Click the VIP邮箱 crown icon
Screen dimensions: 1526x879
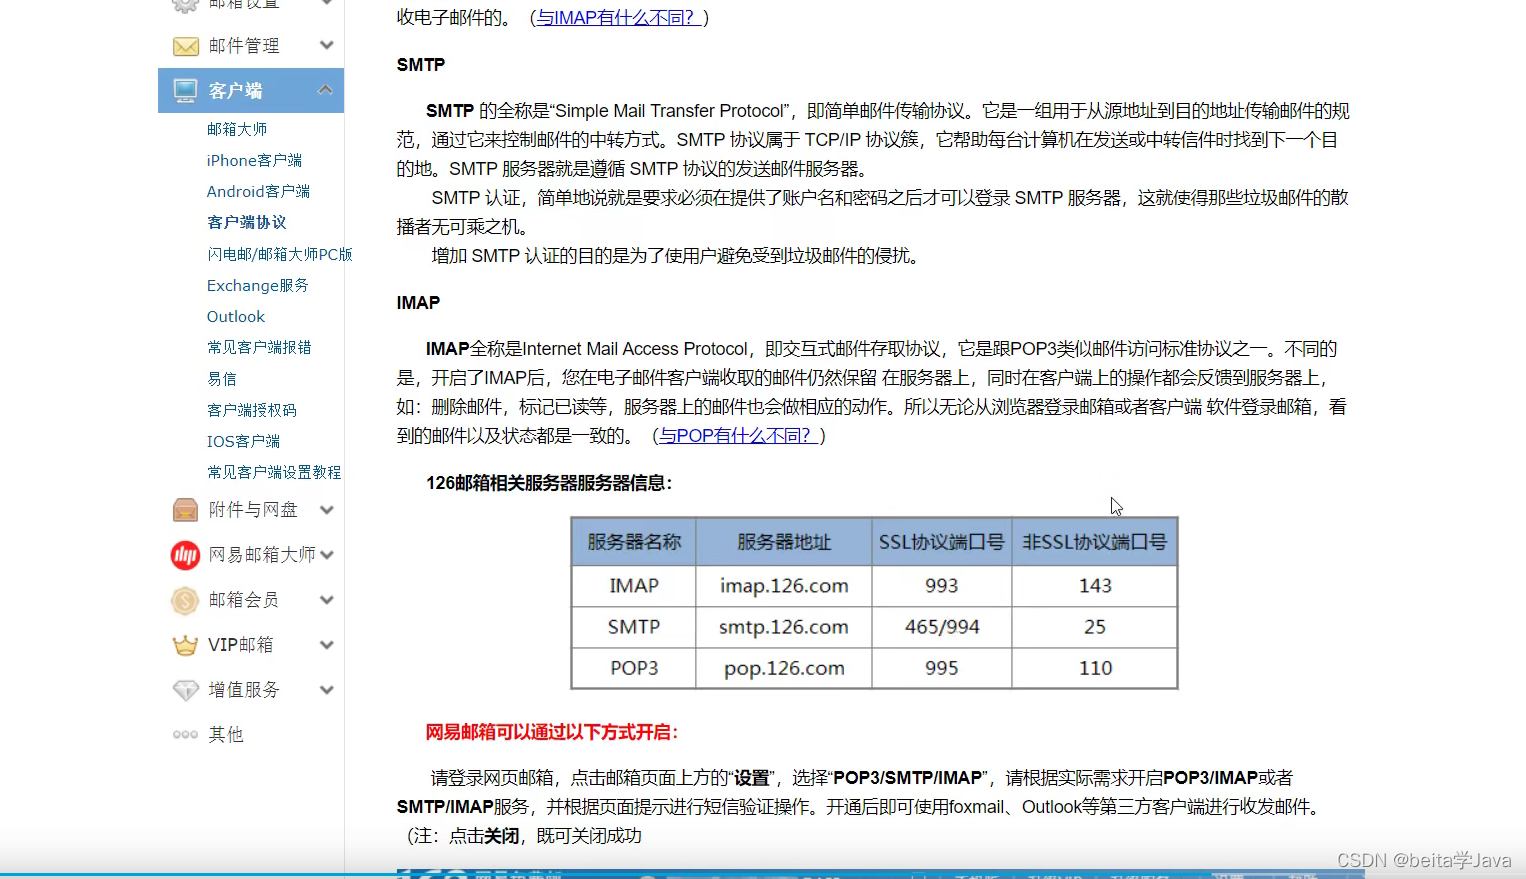coord(186,645)
